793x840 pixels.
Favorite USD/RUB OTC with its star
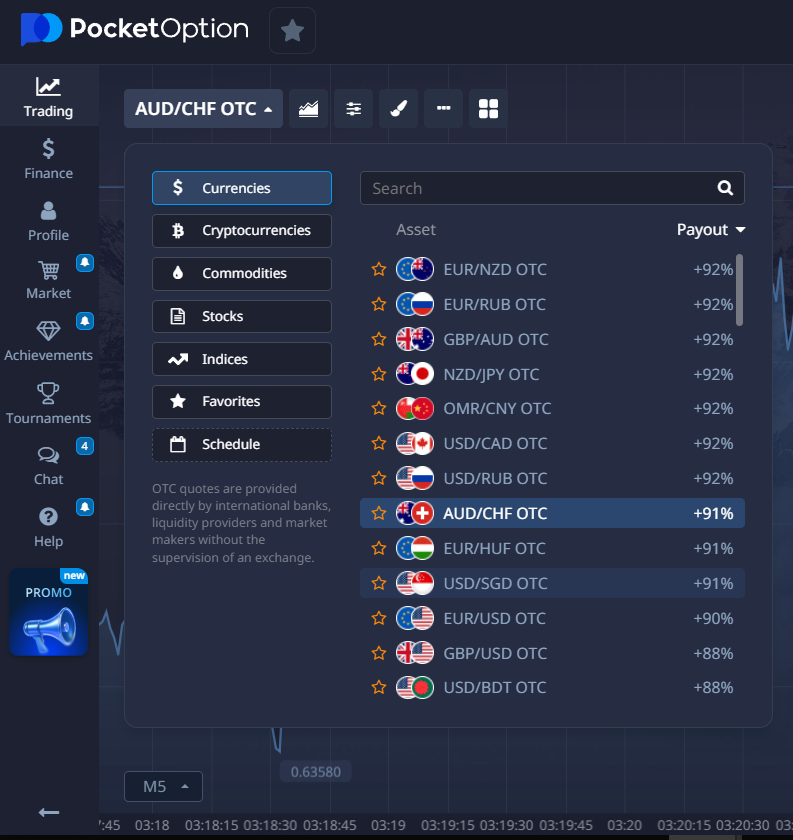[x=379, y=478]
